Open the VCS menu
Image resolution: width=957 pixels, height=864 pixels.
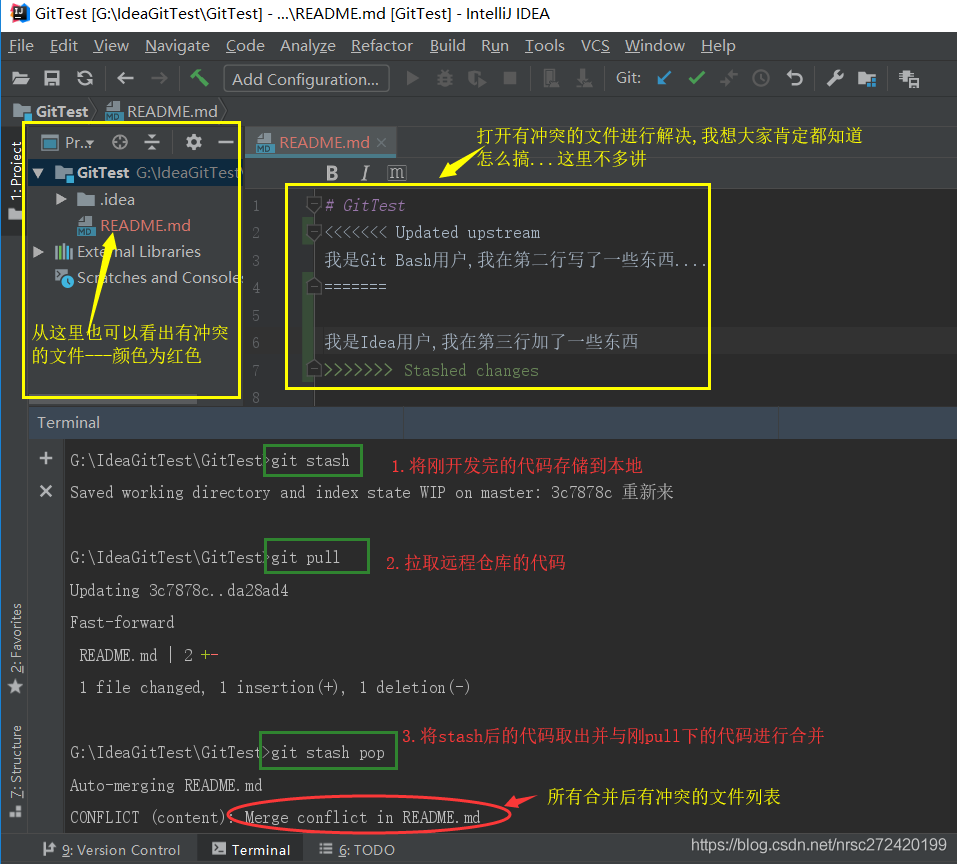tap(595, 46)
